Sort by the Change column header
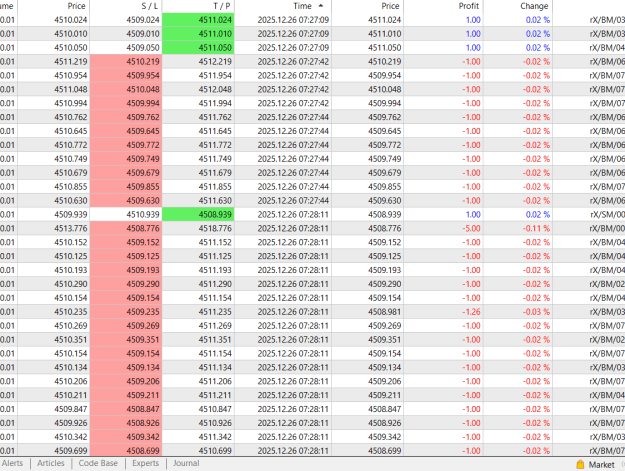The width and height of the screenshot is (625, 471). 518,6
